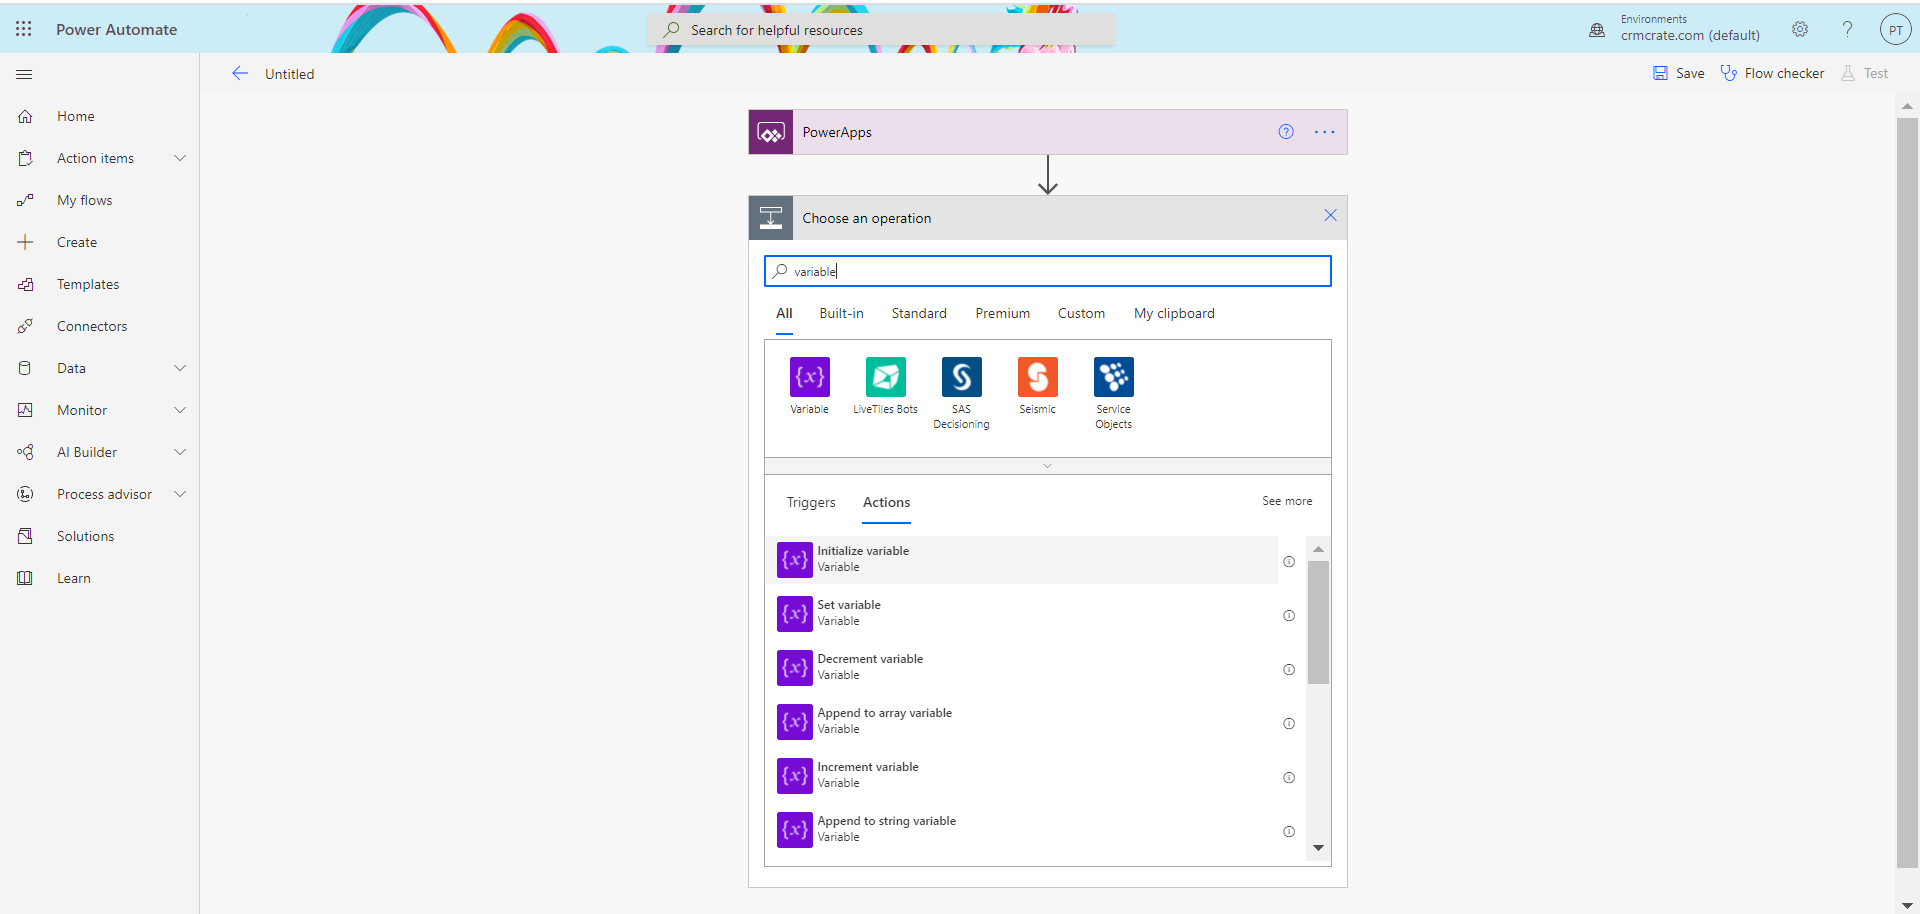Expand the Data section in the sidebar
Image resolution: width=1920 pixels, height=914 pixels.
(x=180, y=367)
